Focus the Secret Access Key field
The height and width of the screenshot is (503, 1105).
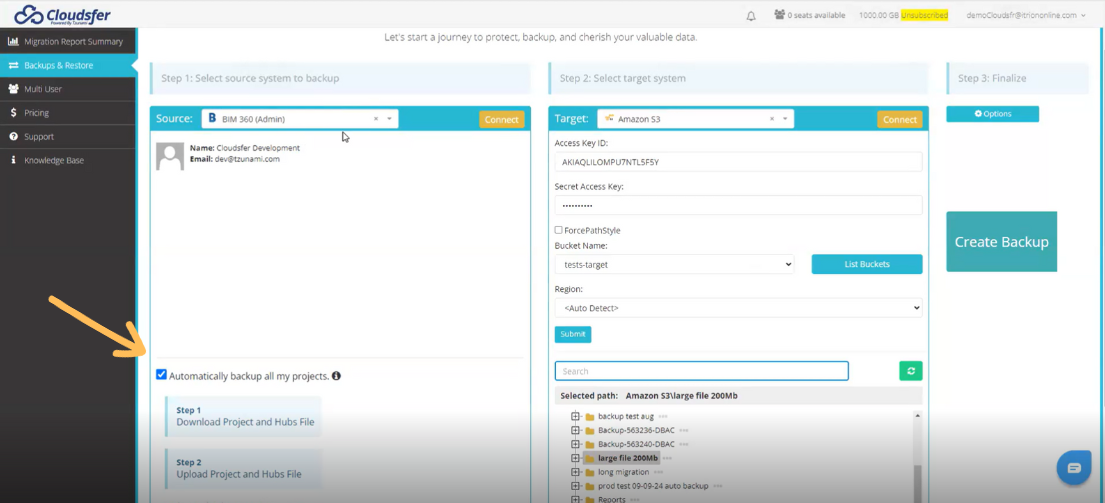739,205
